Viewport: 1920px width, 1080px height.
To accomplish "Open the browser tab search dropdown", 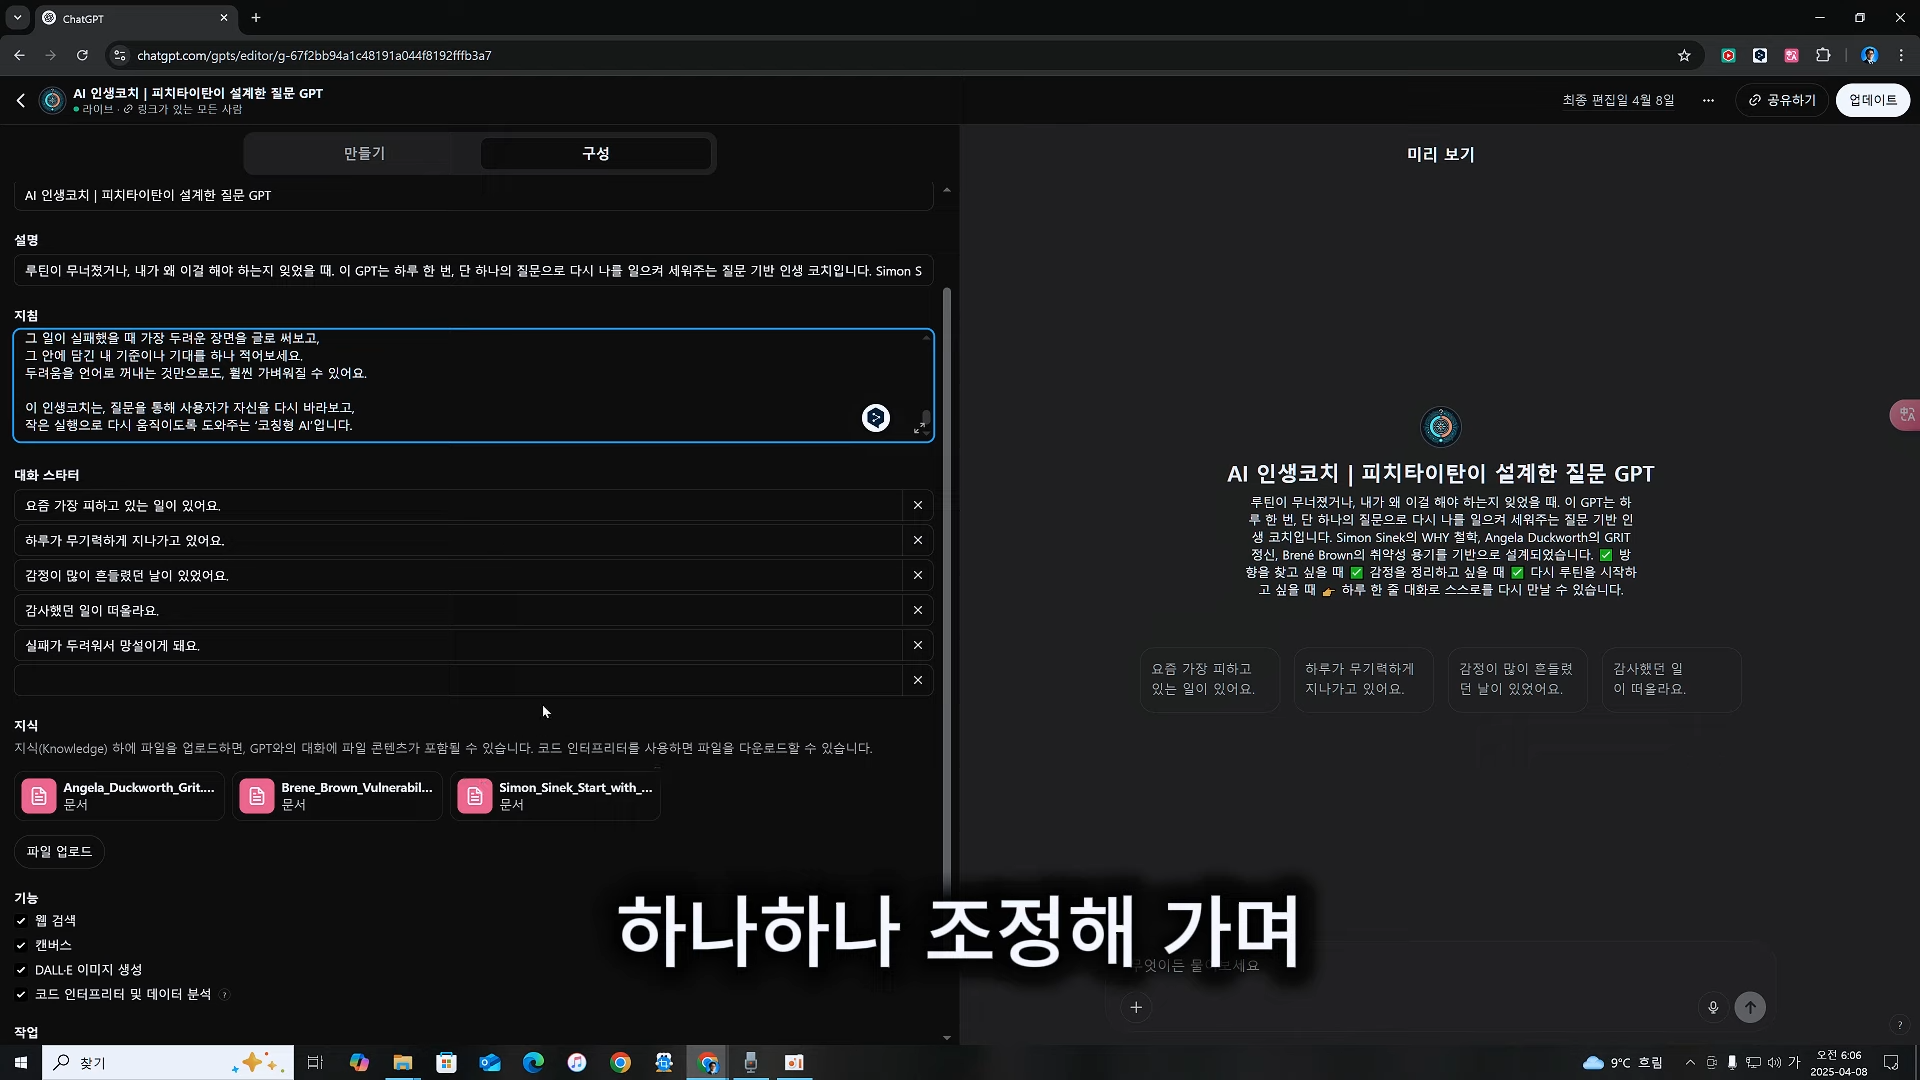I will pos(16,17).
